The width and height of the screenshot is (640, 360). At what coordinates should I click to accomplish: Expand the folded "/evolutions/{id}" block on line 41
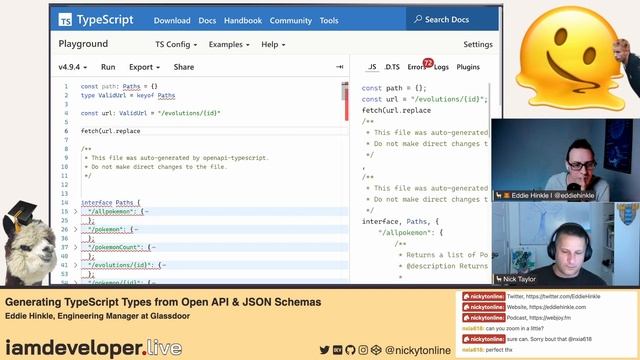pos(76,265)
